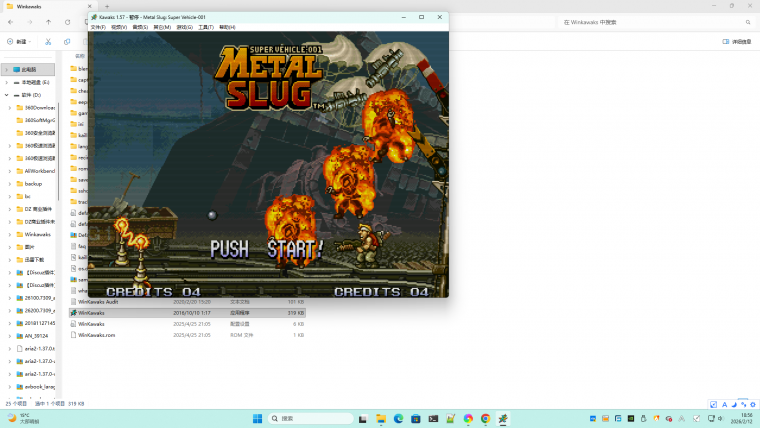The width and height of the screenshot is (760, 428).
Task: Open the 游戏(G) menu in Kawaks
Action: (x=184, y=27)
